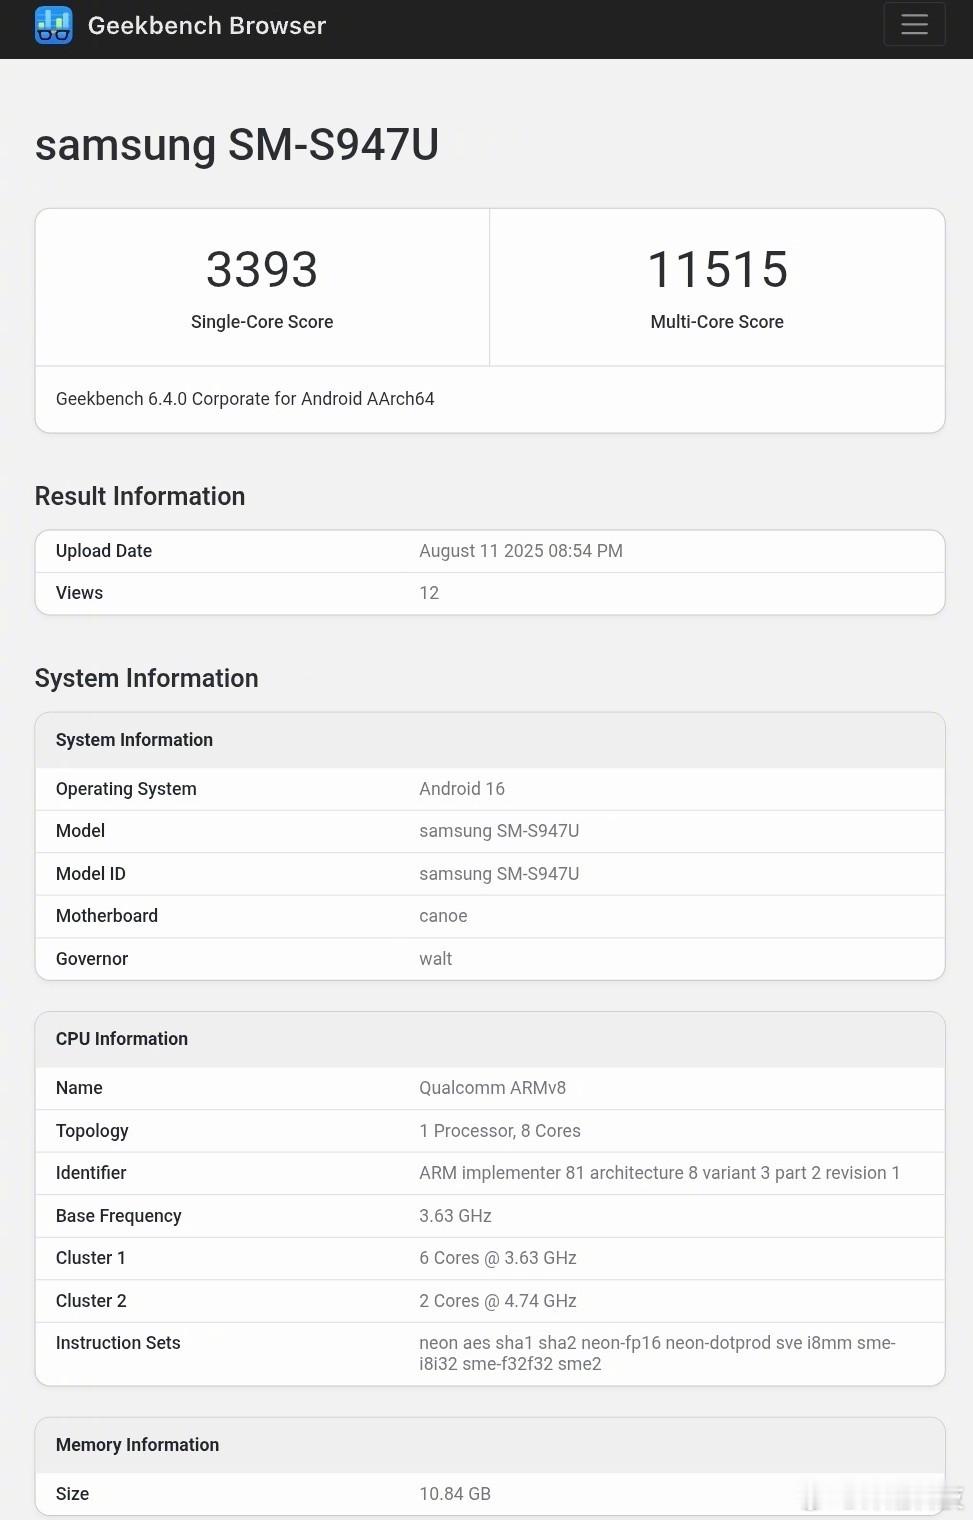Viewport: 973px width, 1520px height.
Task: Select the samsung SM-S947U page title
Action: click(237, 145)
